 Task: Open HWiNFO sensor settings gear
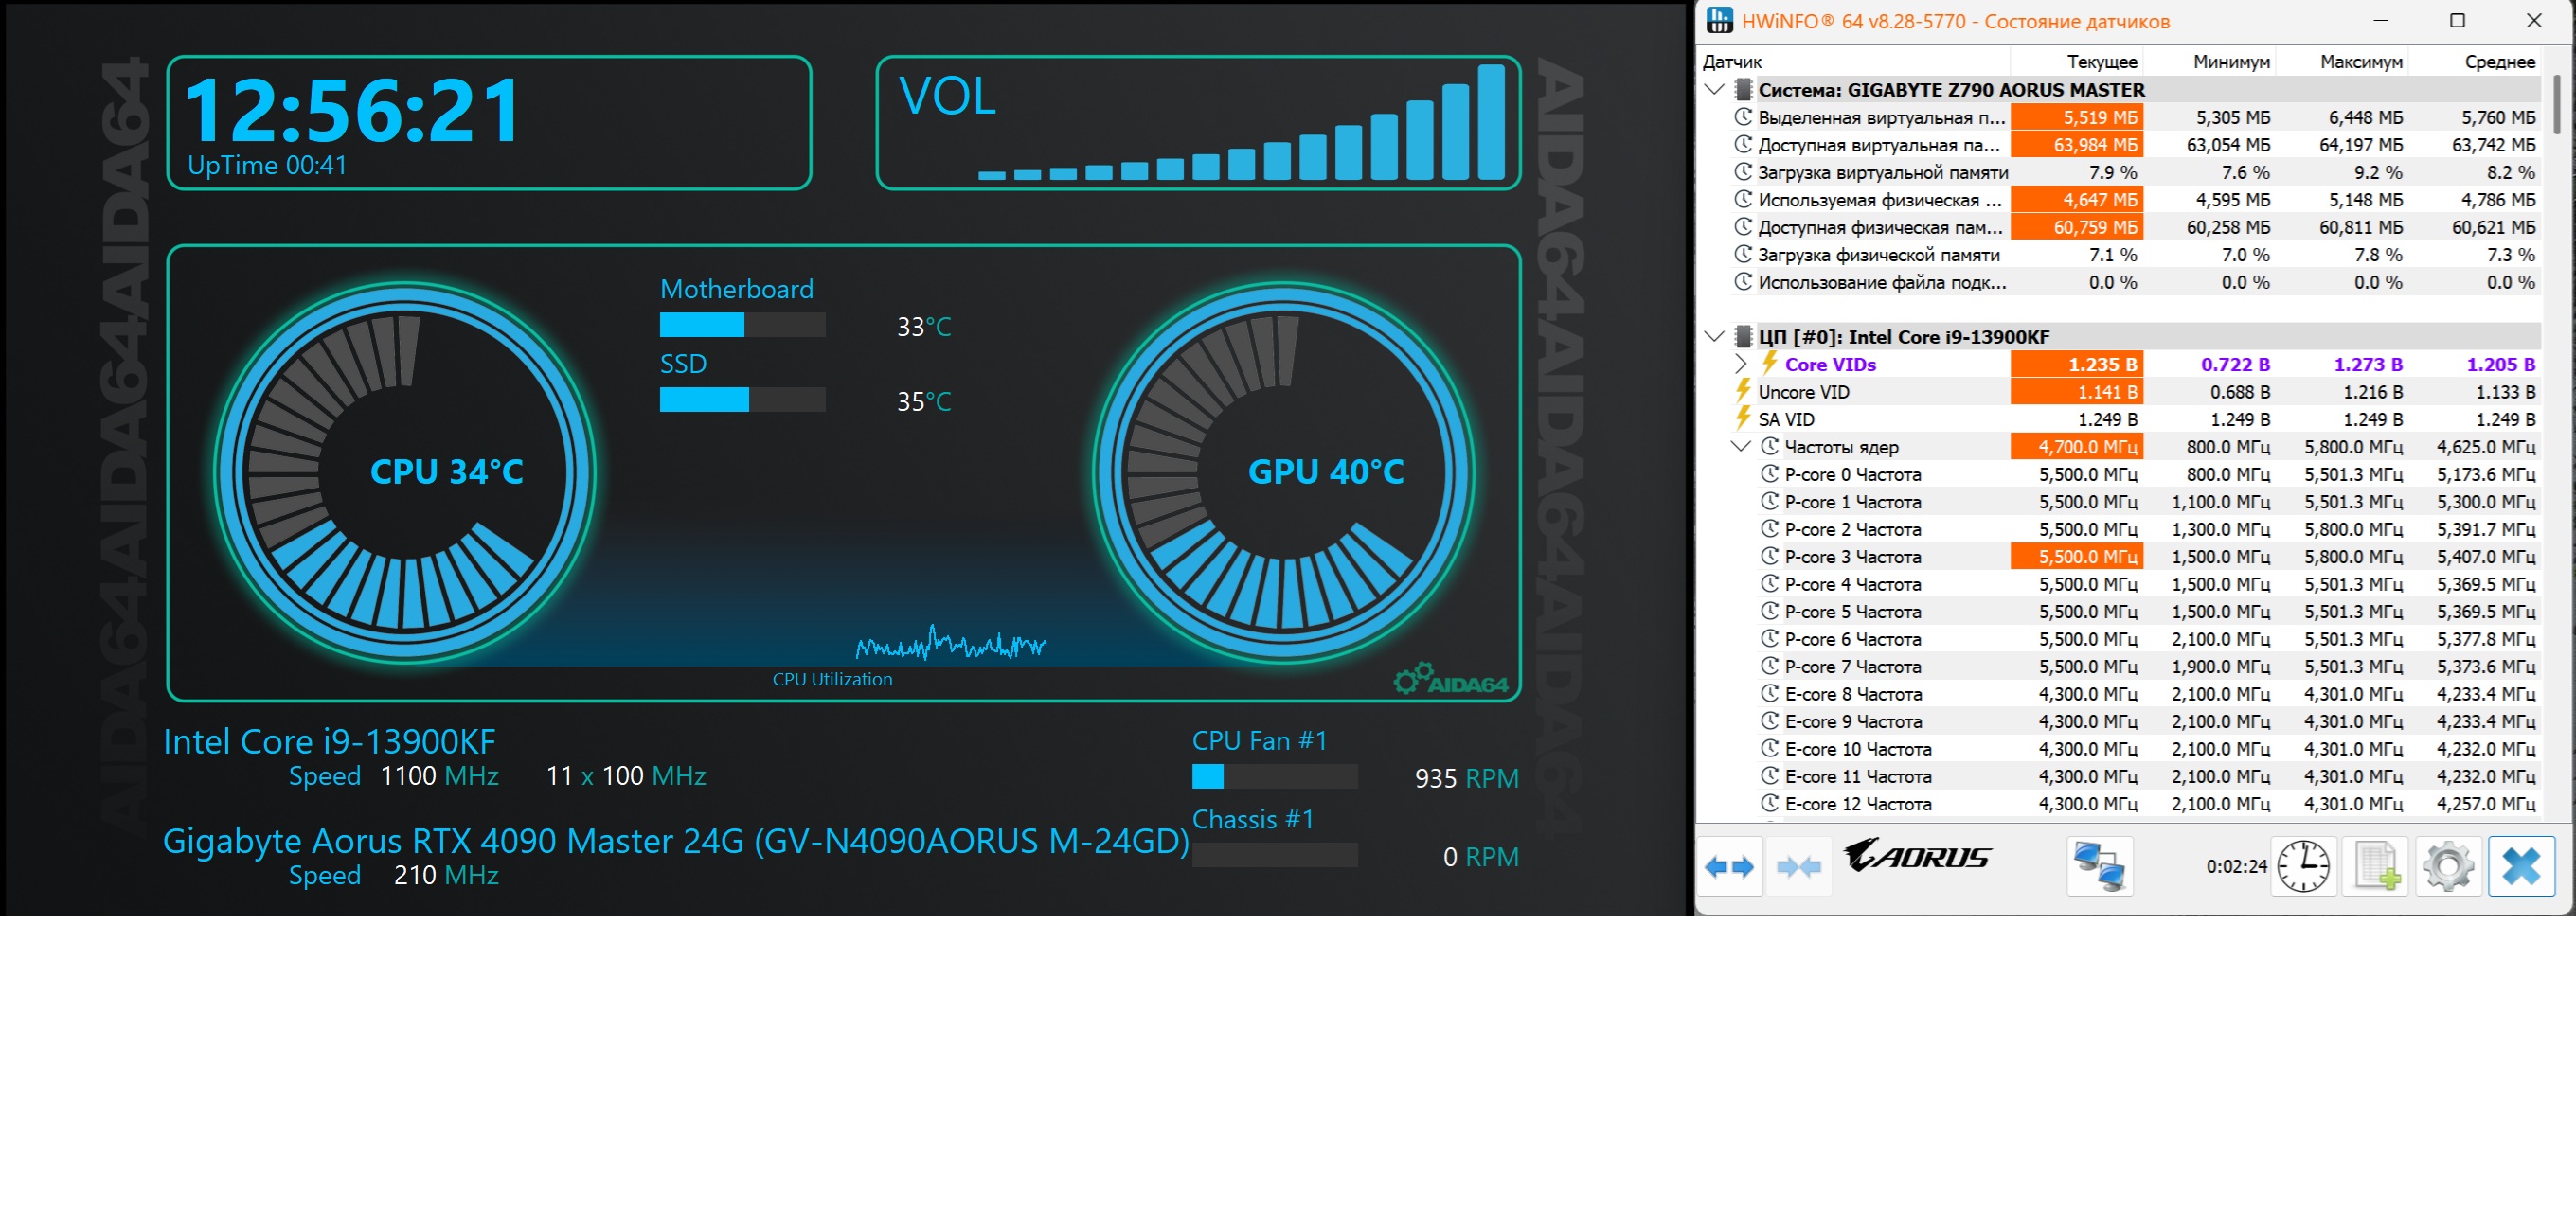[x=2448, y=867]
